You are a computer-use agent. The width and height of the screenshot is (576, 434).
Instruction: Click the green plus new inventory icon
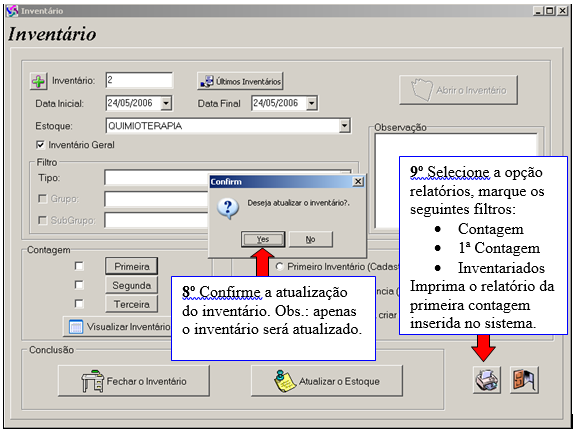pos(38,81)
